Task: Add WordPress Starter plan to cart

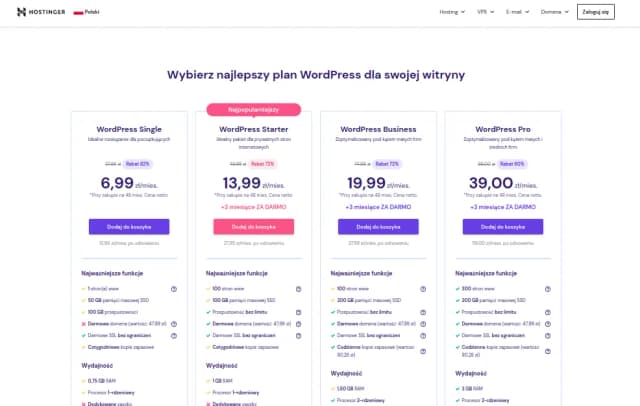Action: [253, 227]
